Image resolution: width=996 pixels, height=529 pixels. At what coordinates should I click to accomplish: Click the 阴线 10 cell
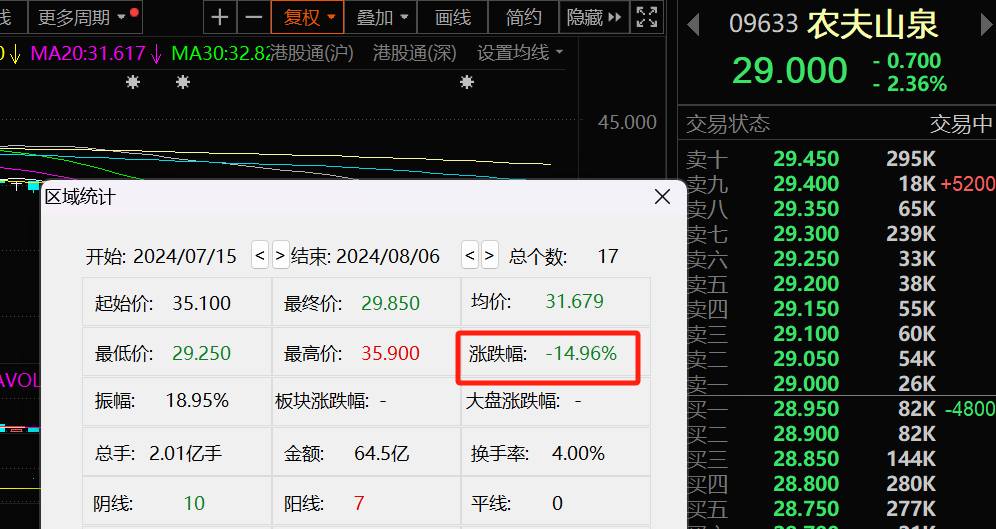[177, 502]
